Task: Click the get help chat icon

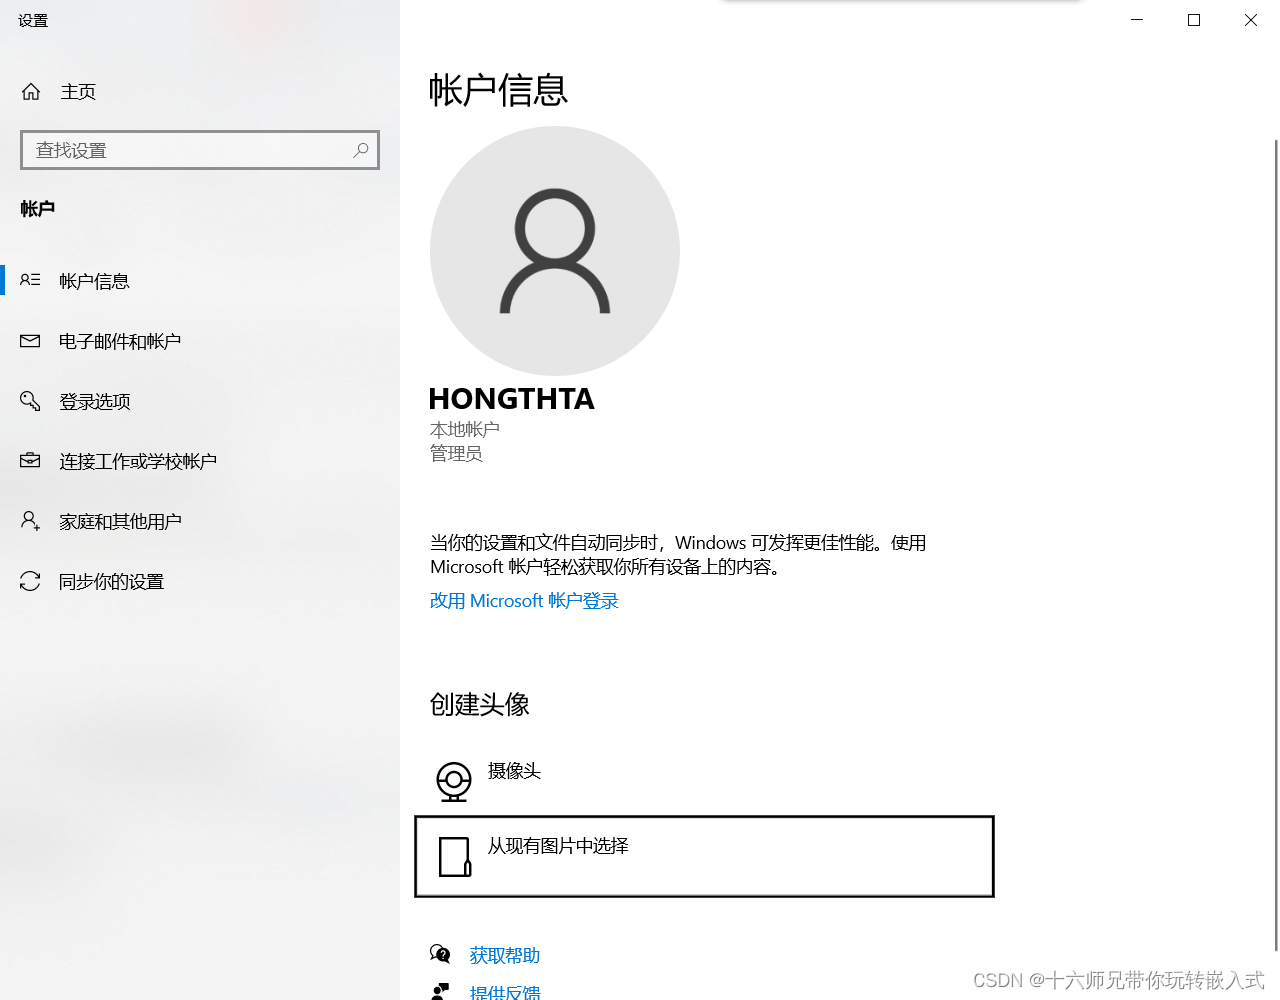Action: point(440,954)
